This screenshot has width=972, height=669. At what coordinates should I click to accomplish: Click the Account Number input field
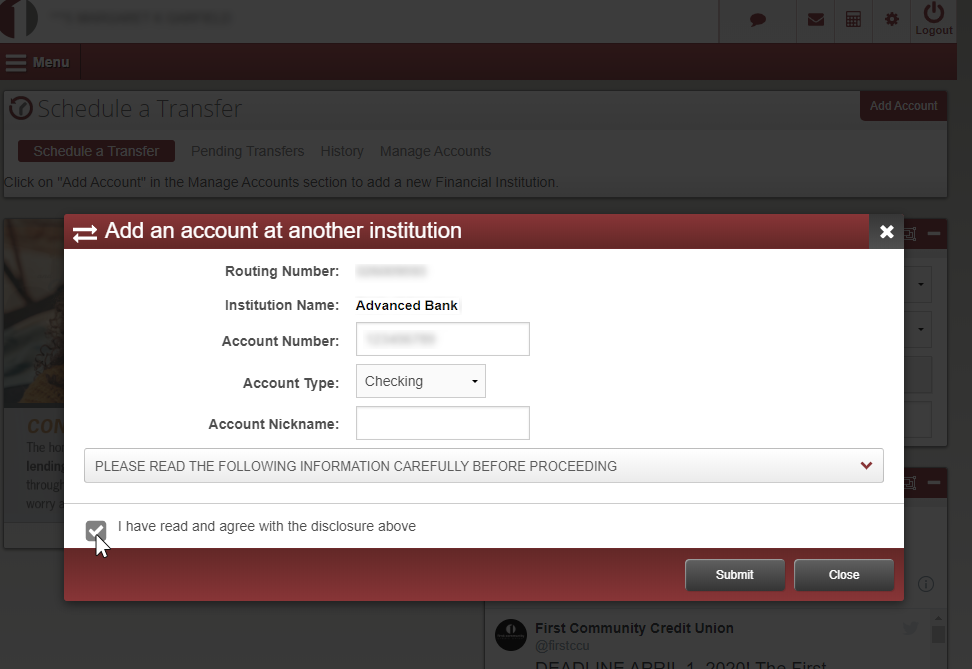point(442,340)
